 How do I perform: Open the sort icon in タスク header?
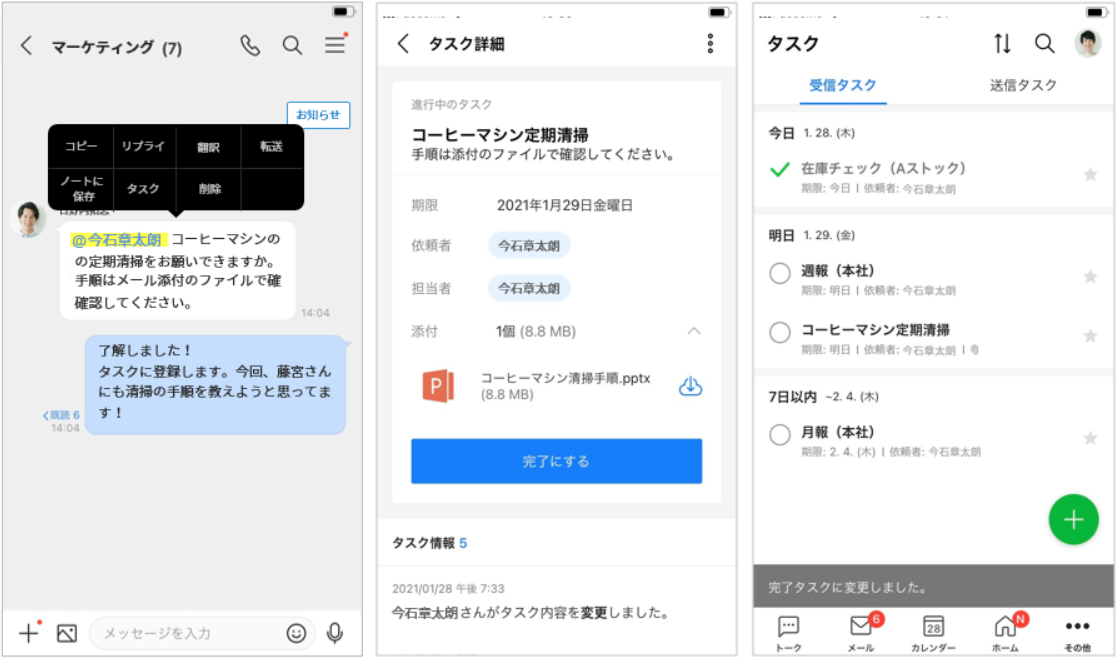[1002, 43]
